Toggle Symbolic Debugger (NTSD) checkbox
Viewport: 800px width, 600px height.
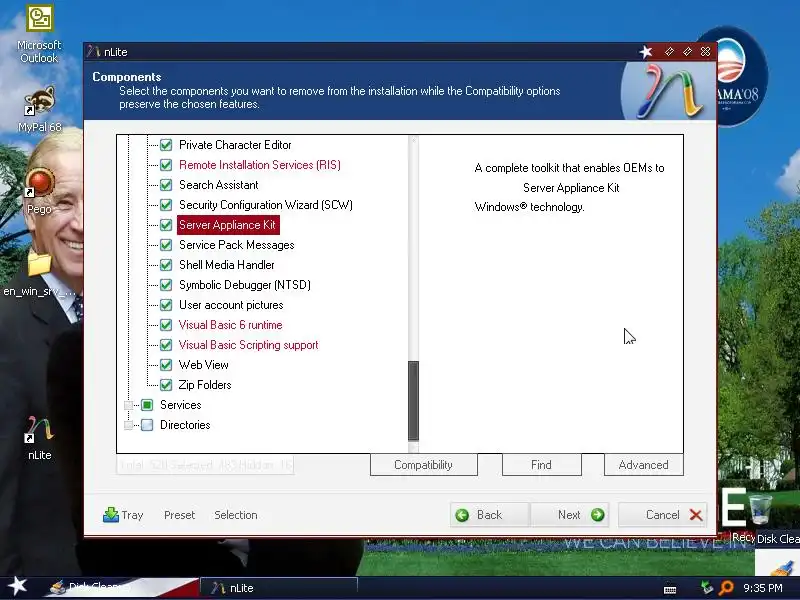[x=166, y=285]
